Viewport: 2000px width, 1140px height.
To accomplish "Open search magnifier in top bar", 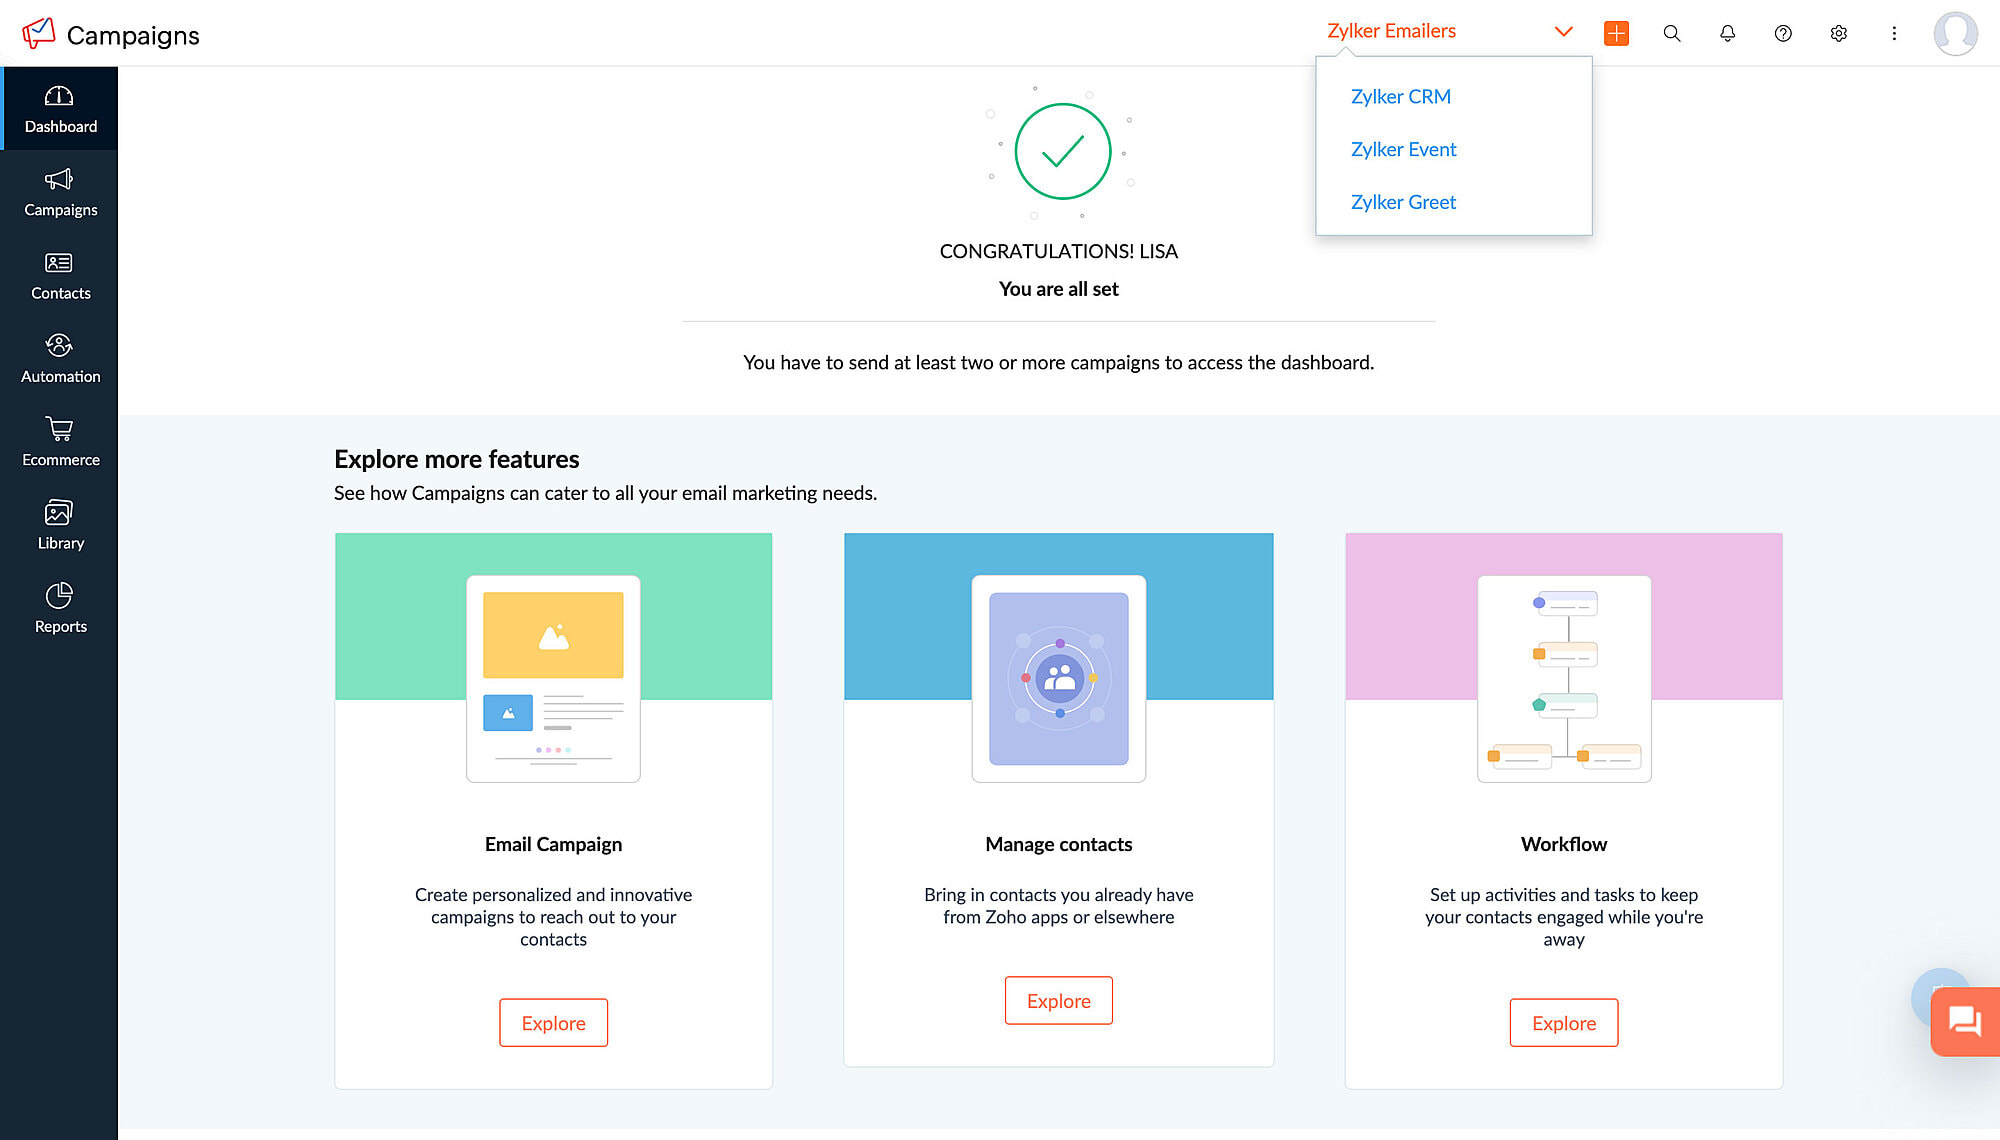I will pyautogui.click(x=1671, y=33).
